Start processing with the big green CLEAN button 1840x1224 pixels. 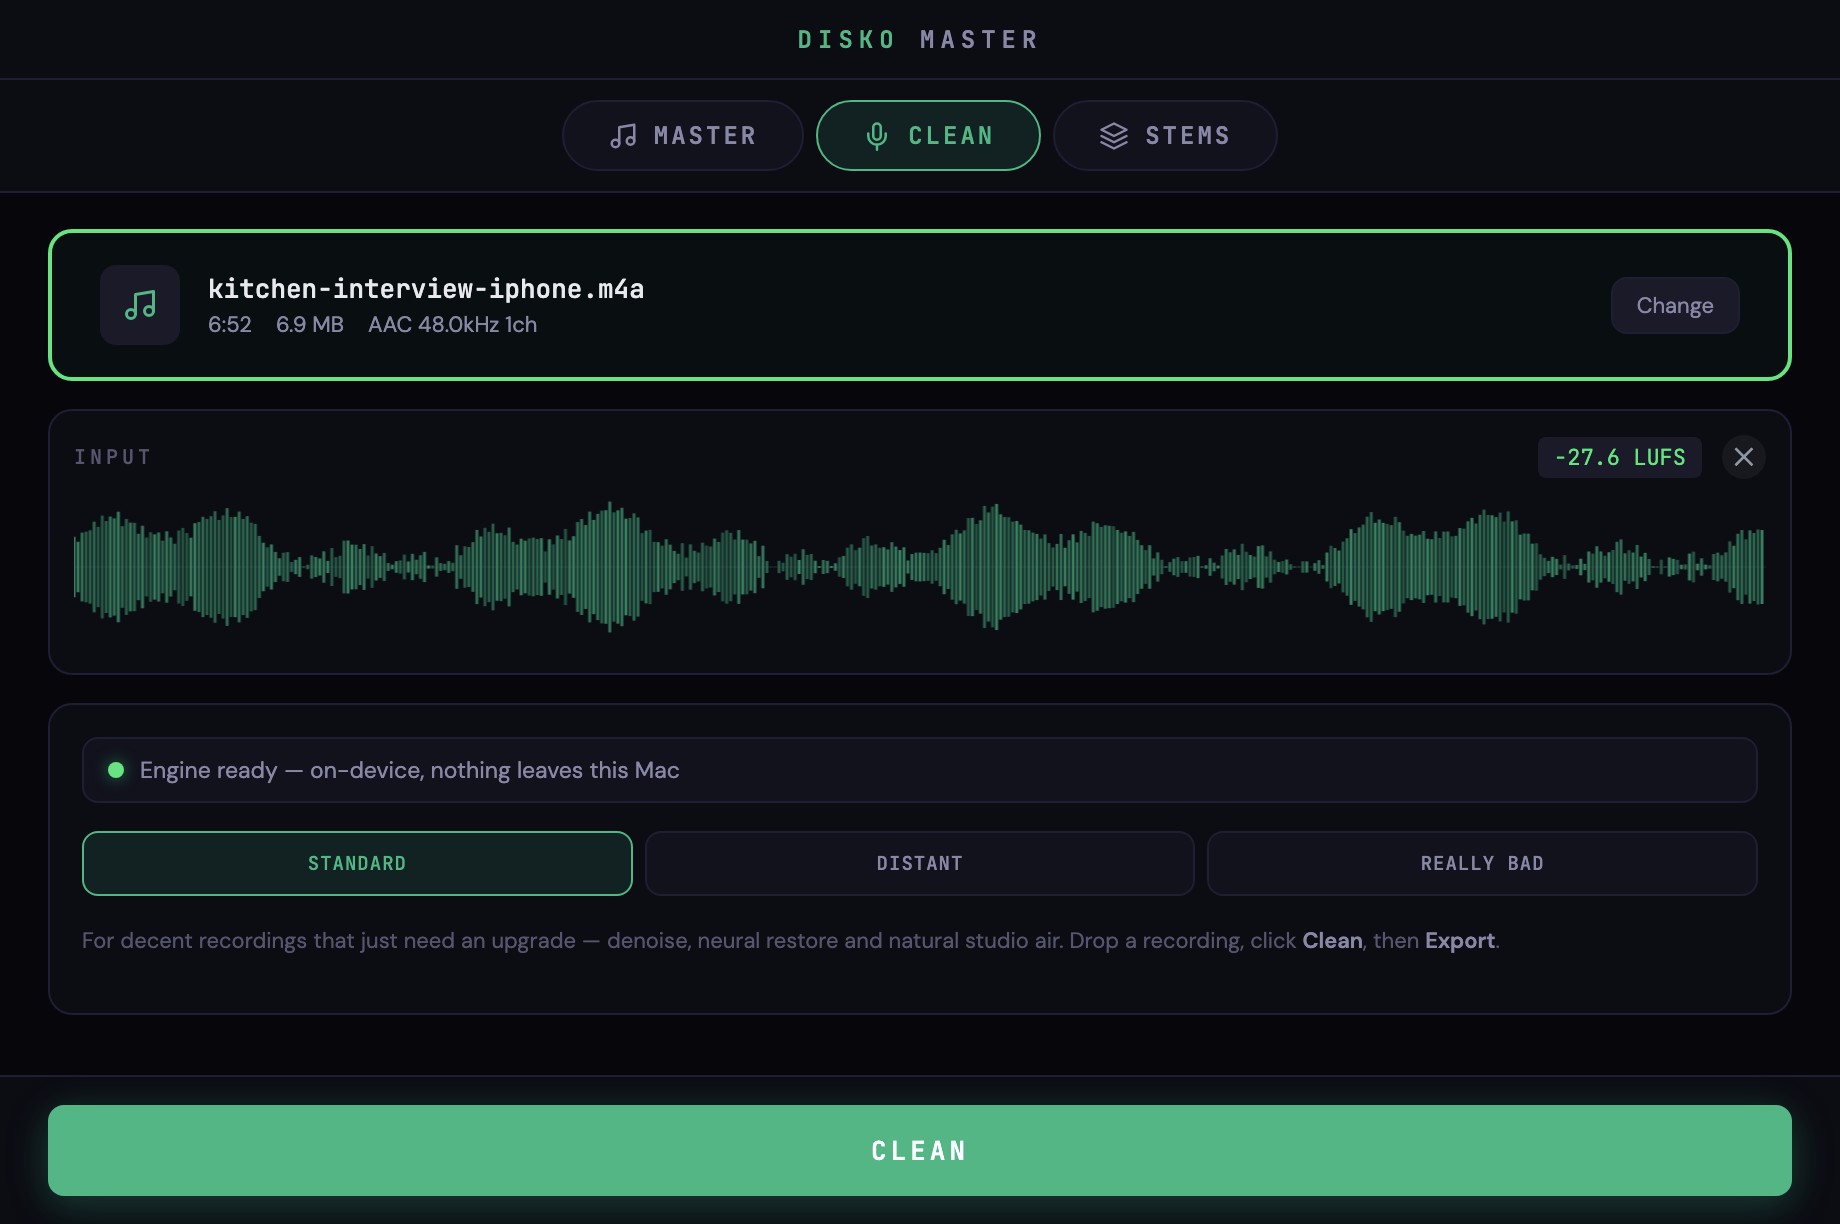[920, 1150]
